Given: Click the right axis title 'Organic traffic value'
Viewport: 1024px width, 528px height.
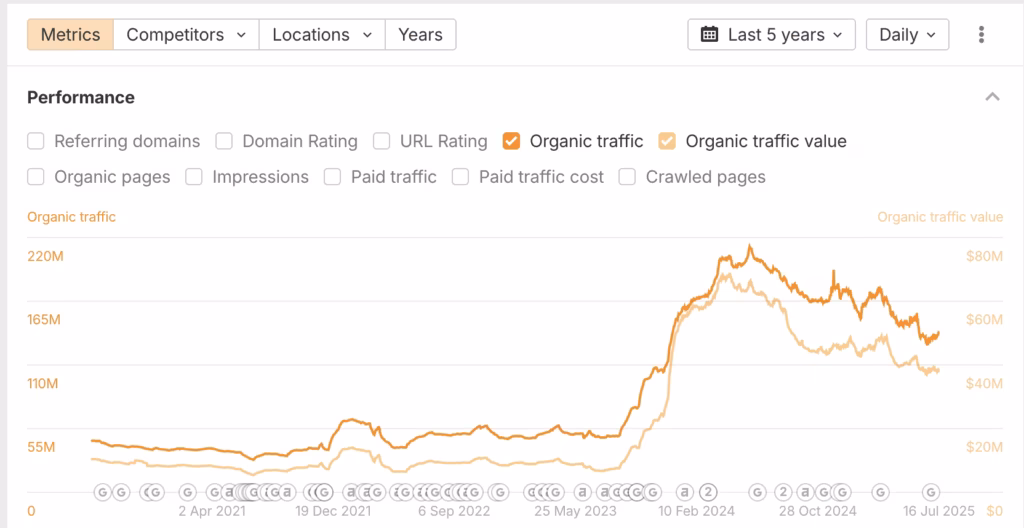Looking at the screenshot, I should pyautogui.click(x=940, y=217).
